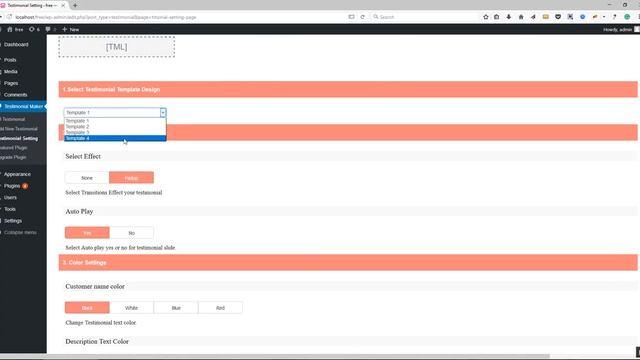This screenshot has width=640, height=360.
Task: Click the horizontal scrollbar at page bottom
Action: pos(274,356)
